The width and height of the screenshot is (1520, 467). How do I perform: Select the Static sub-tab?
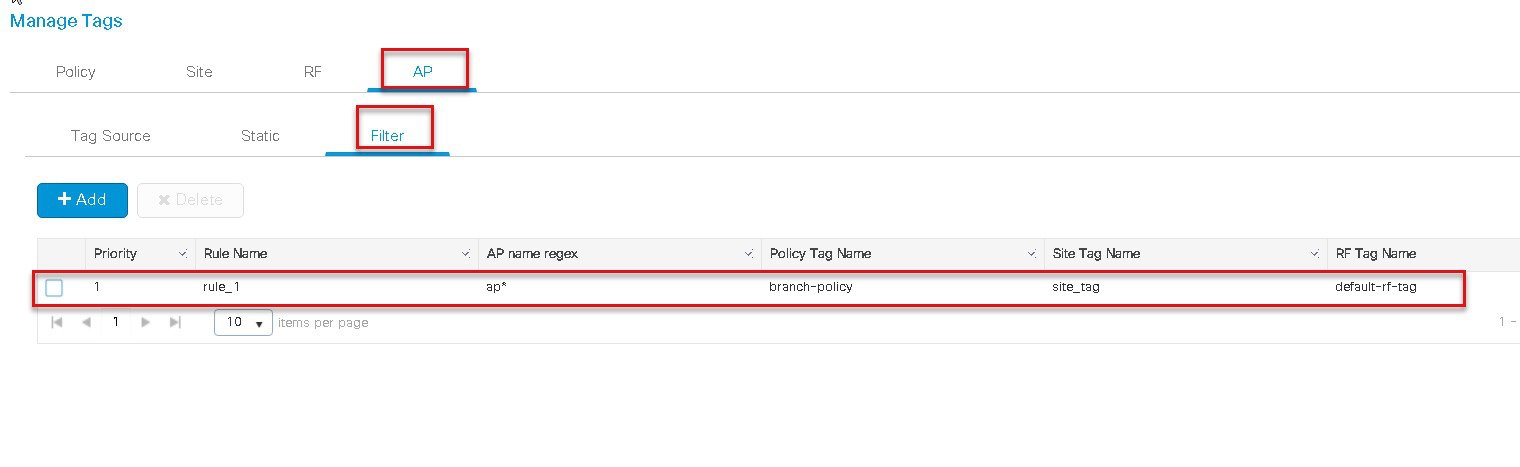coord(260,136)
